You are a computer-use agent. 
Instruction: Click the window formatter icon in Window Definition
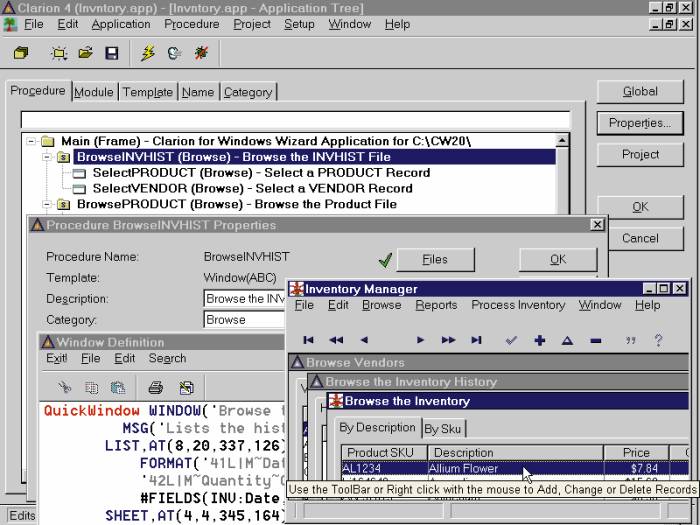click(186, 388)
